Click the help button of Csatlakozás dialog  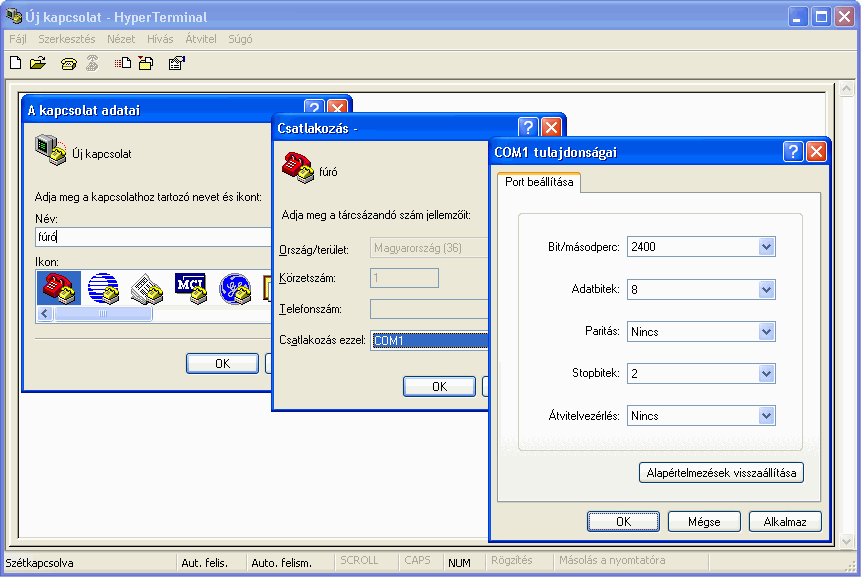(528, 127)
